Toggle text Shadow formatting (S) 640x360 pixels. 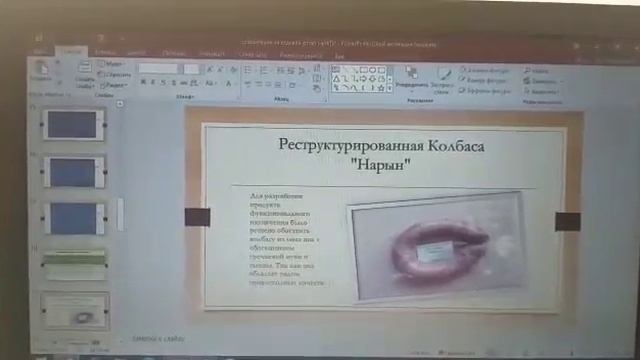173,83
